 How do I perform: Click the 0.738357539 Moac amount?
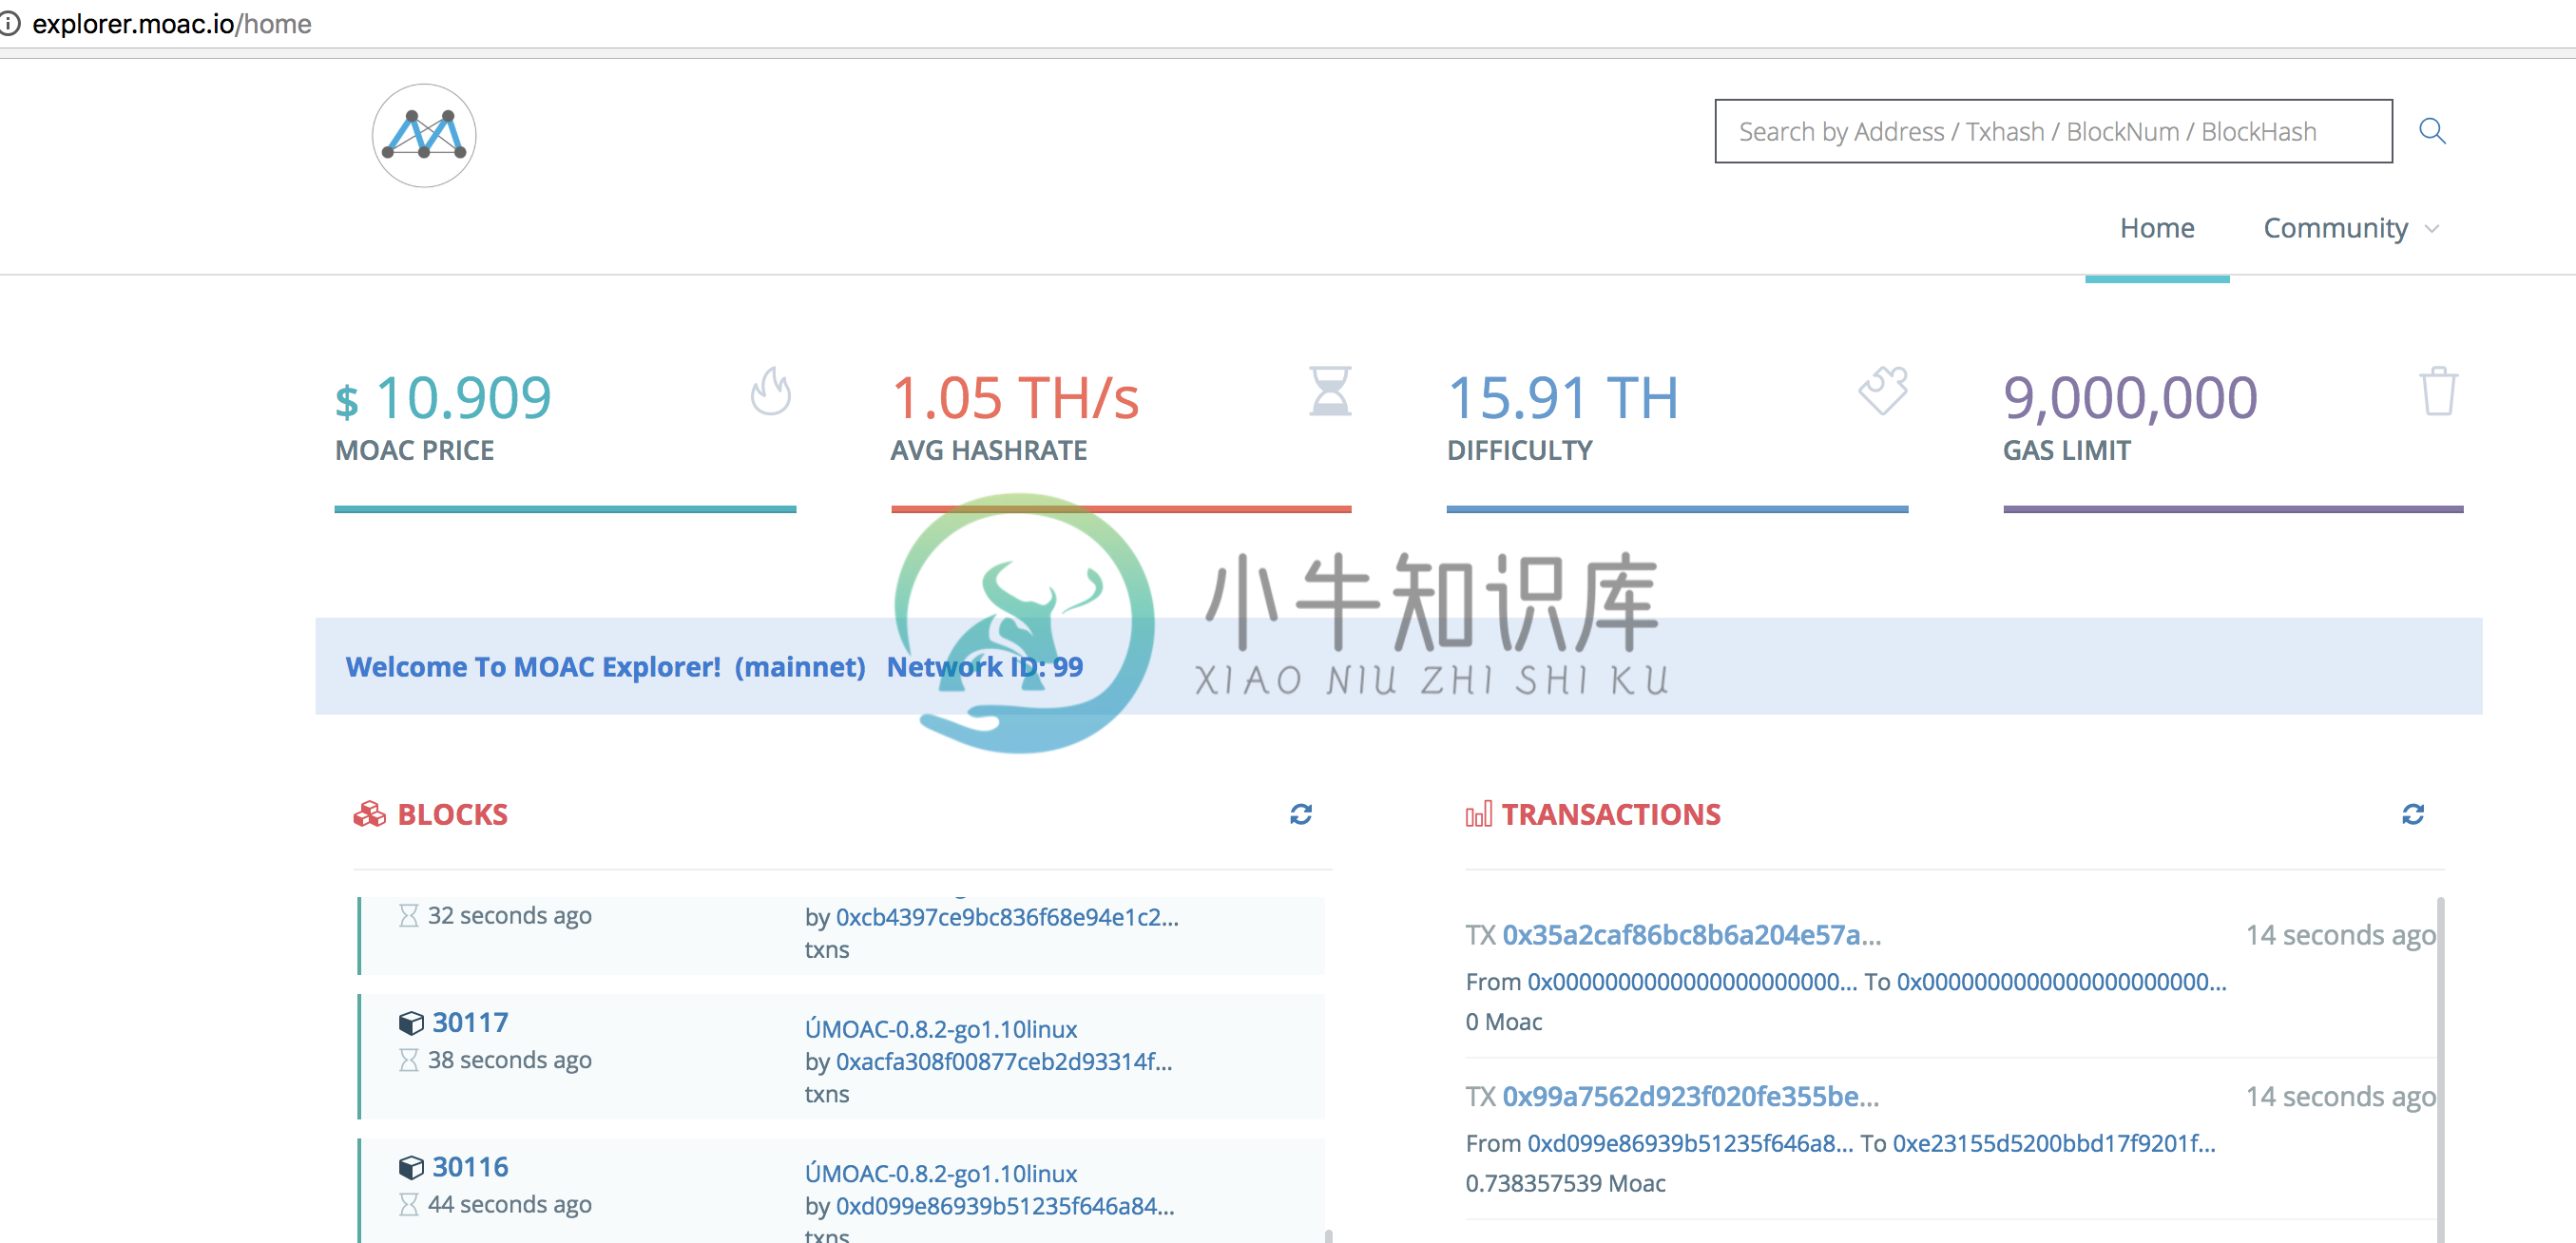[1565, 1183]
